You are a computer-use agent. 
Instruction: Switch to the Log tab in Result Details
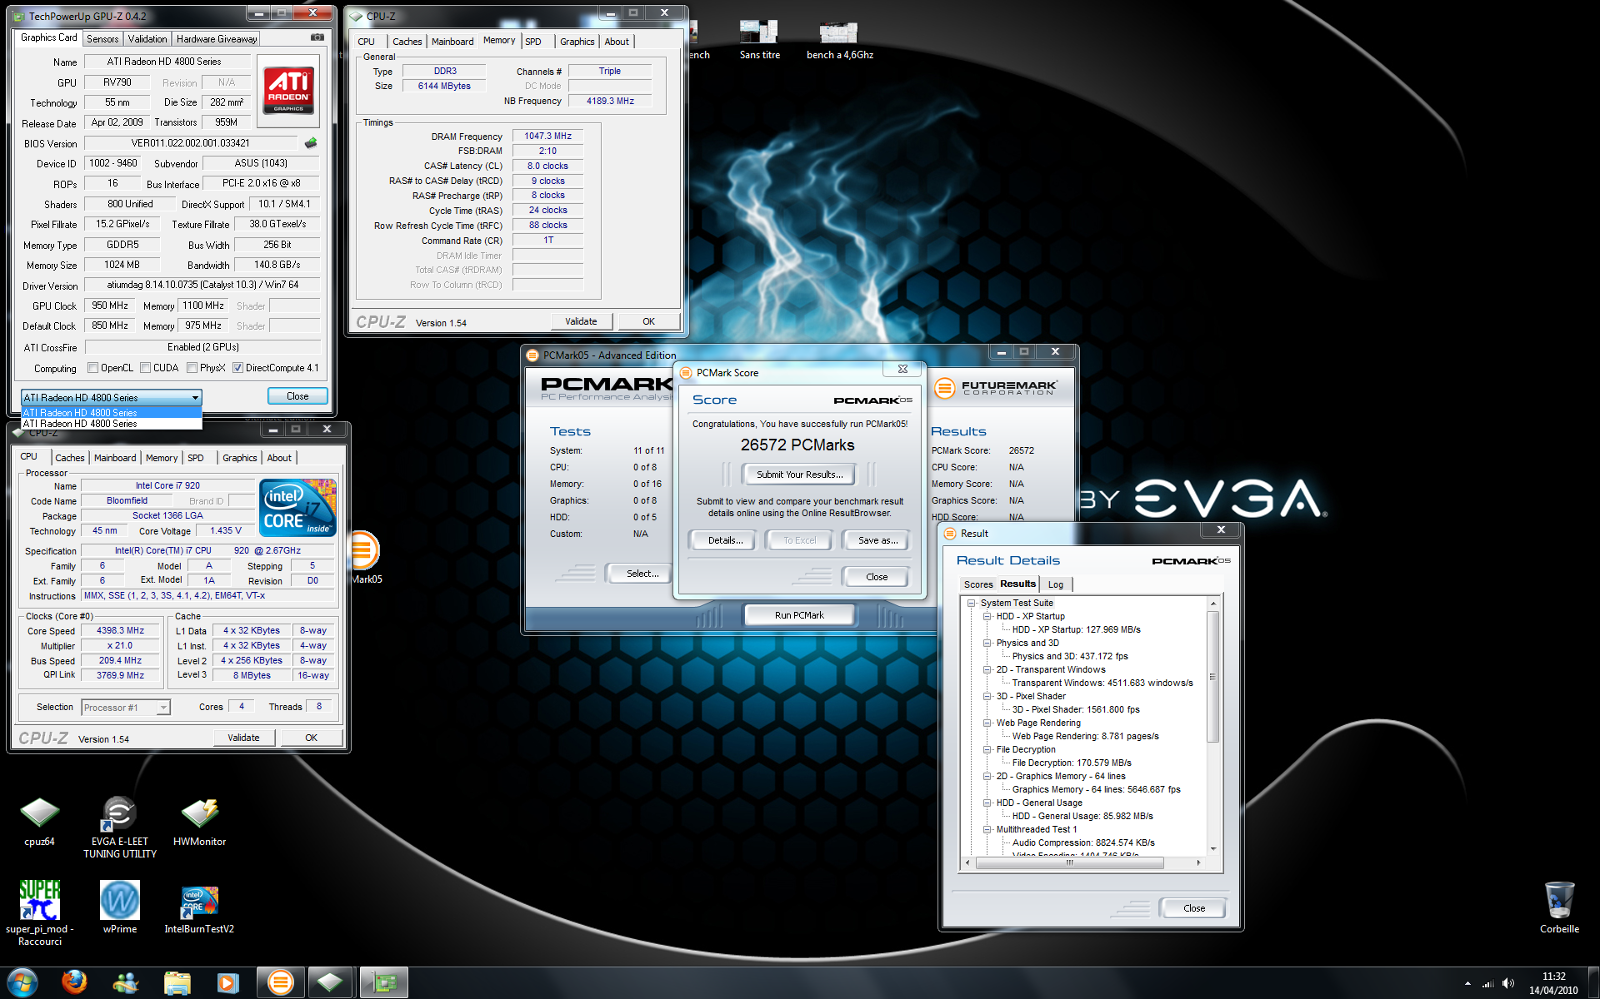click(1056, 584)
